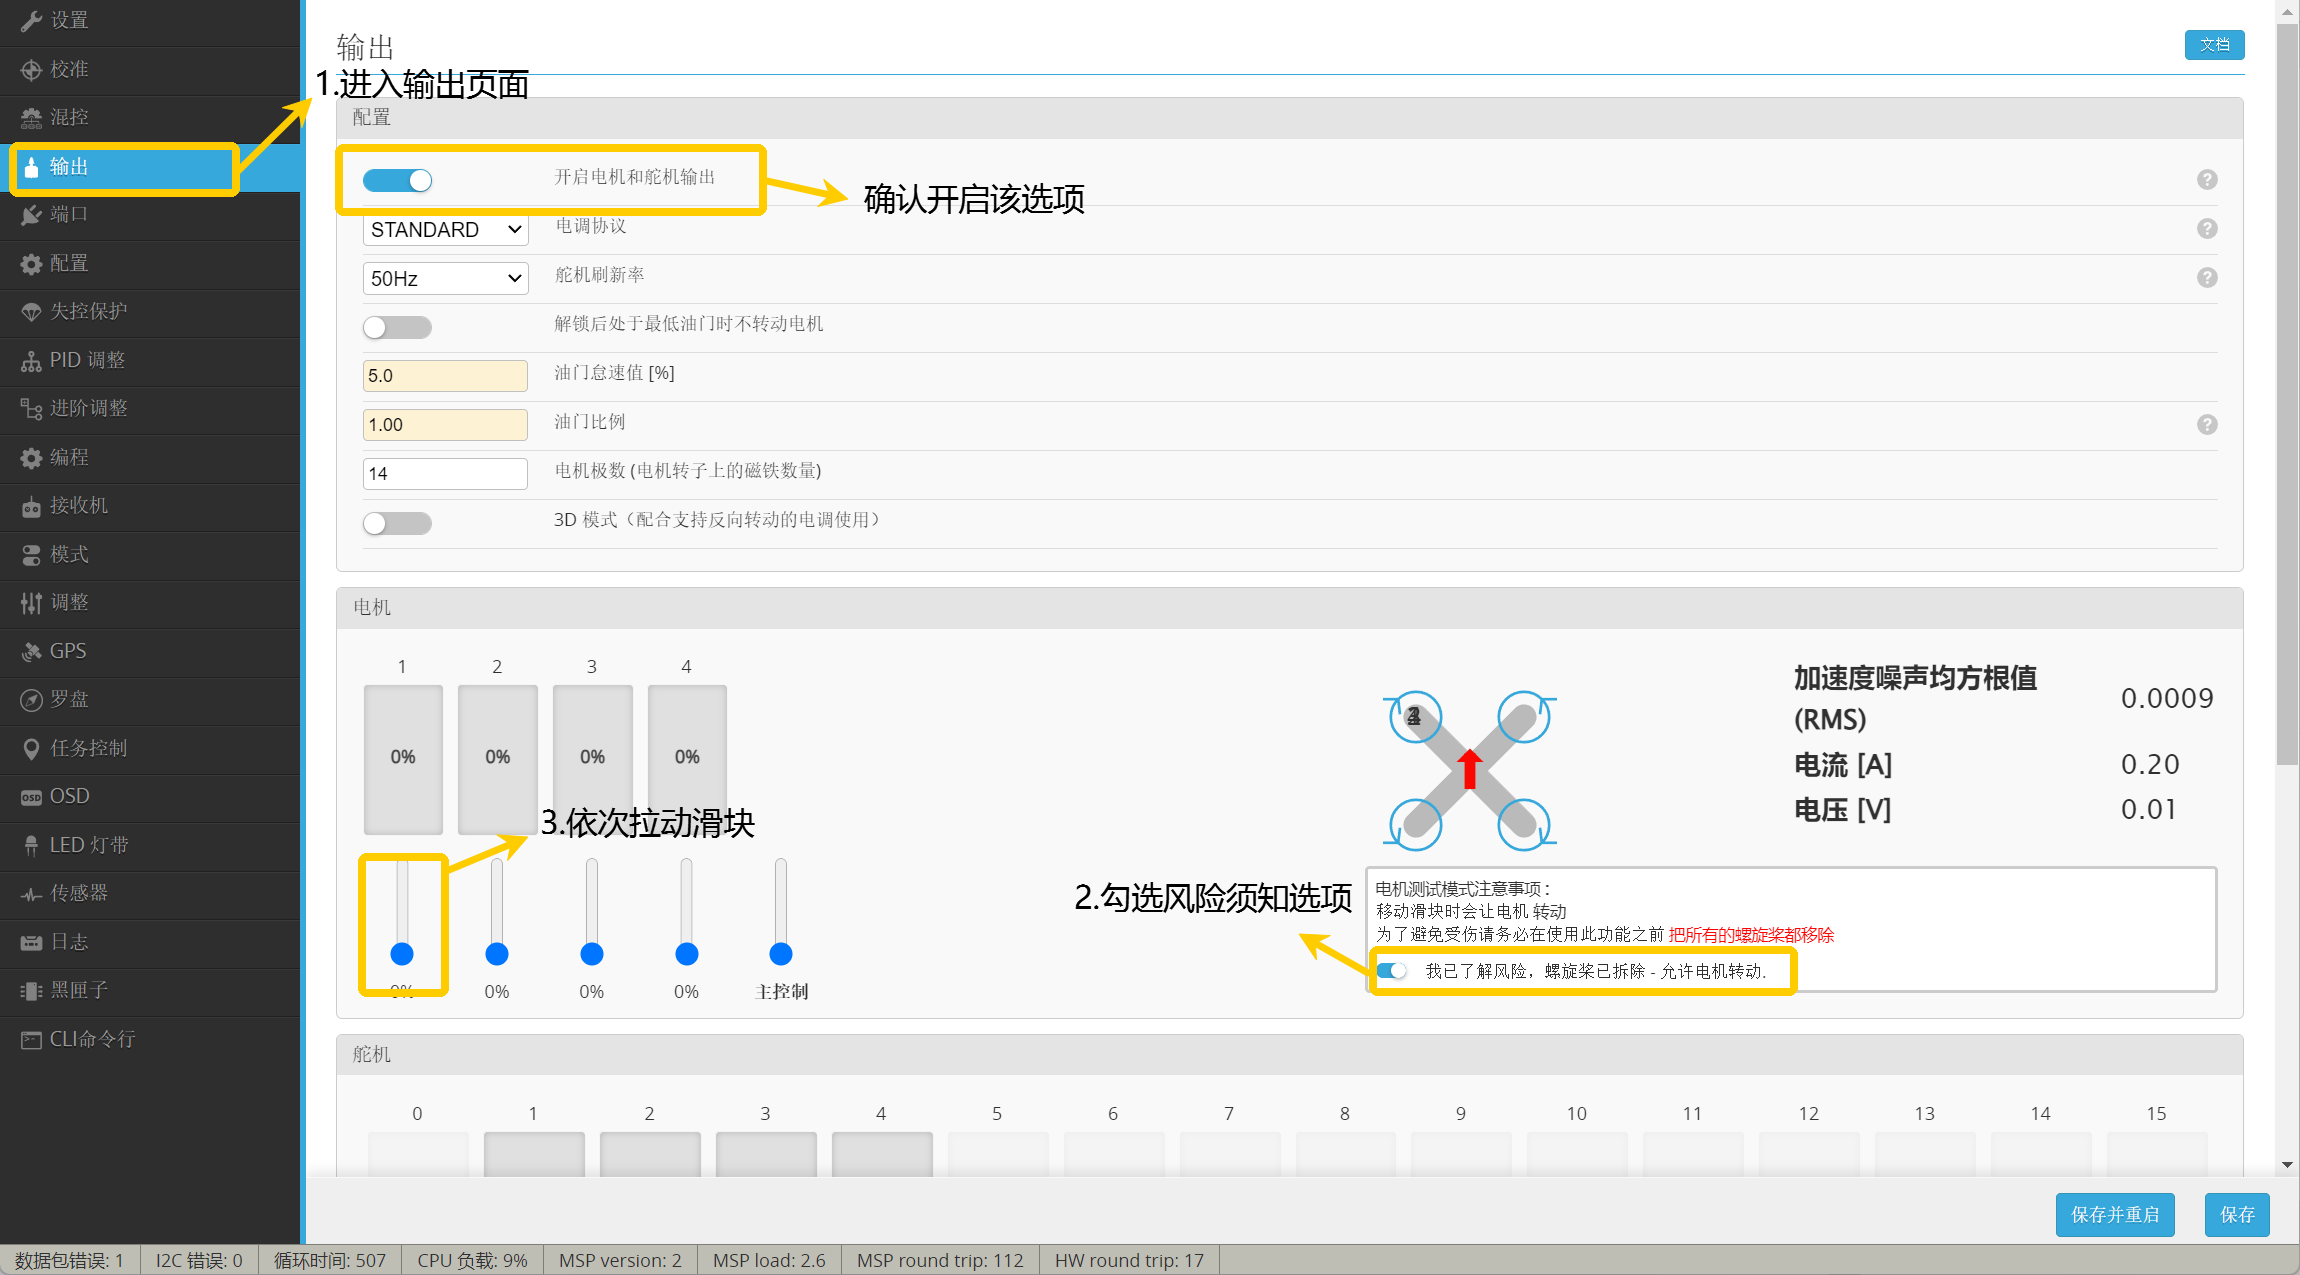Click the 任务控制 map pin icon

(31, 749)
